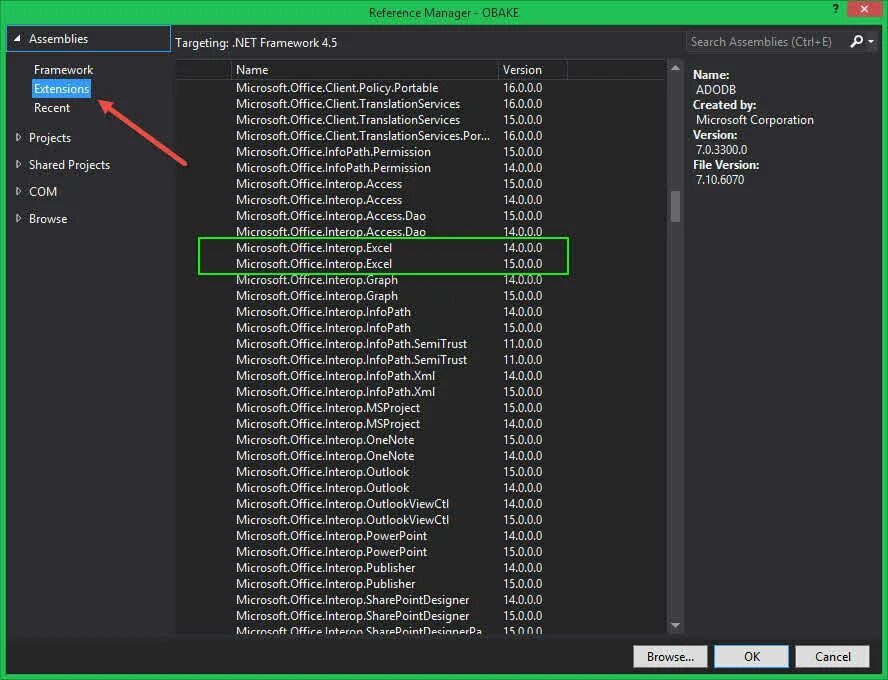This screenshot has width=888, height=680.
Task: Click the 7.10.6070 file version value
Action: [720, 179]
